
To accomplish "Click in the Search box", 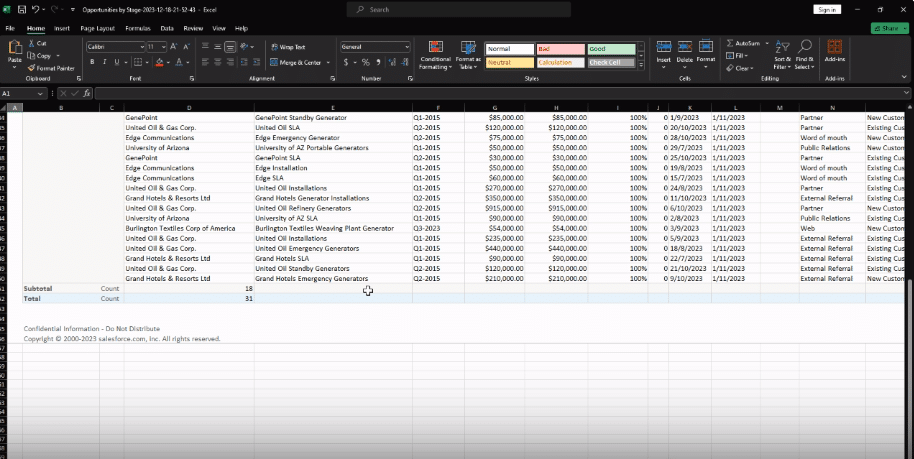I will click(459, 9).
